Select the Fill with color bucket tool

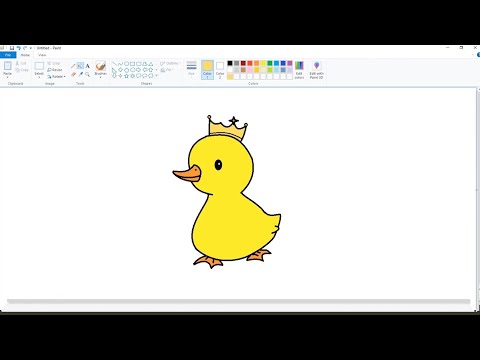click(x=80, y=66)
